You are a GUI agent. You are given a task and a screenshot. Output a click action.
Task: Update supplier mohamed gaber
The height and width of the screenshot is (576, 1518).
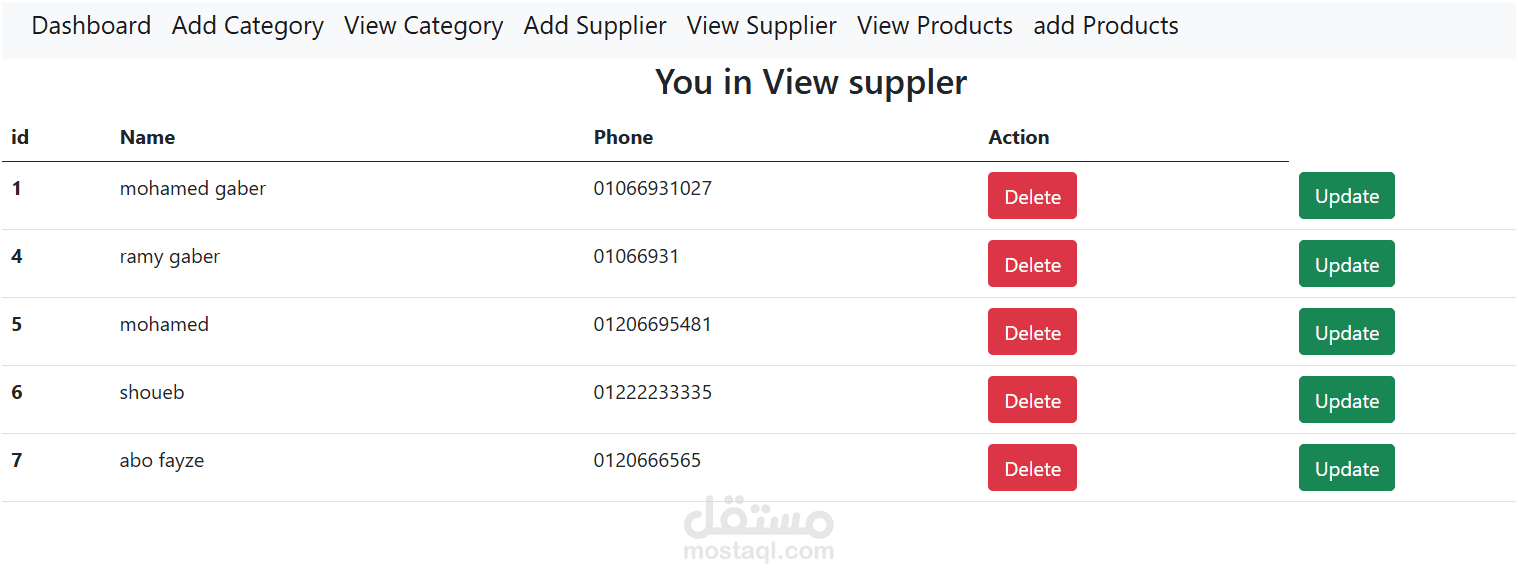click(x=1346, y=196)
